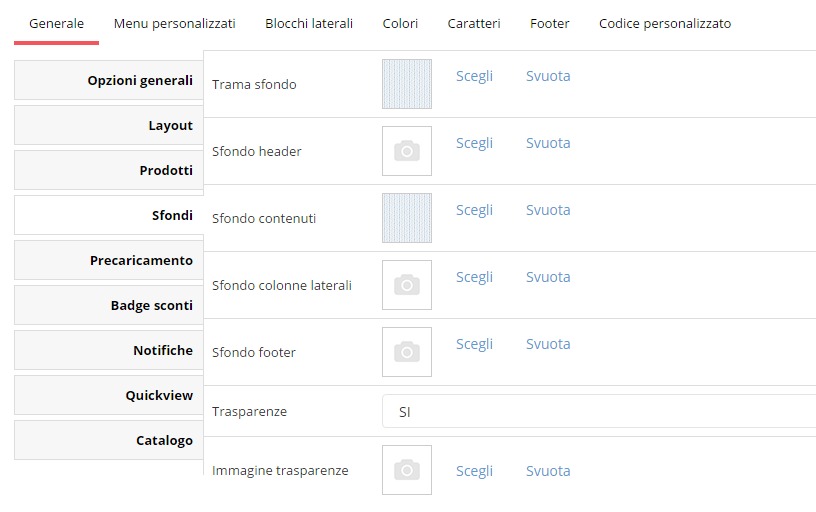Select the Sfondo contenuti pattern thumbnail
Image resolution: width=816 pixels, height=512 pixels.
coord(407,218)
